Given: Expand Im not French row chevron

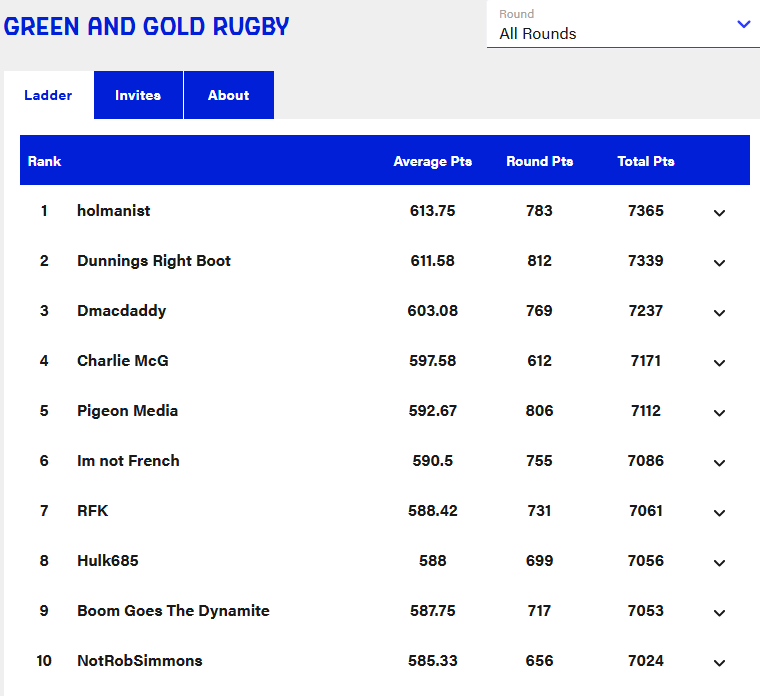Looking at the screenshot, I should (719, 463).
